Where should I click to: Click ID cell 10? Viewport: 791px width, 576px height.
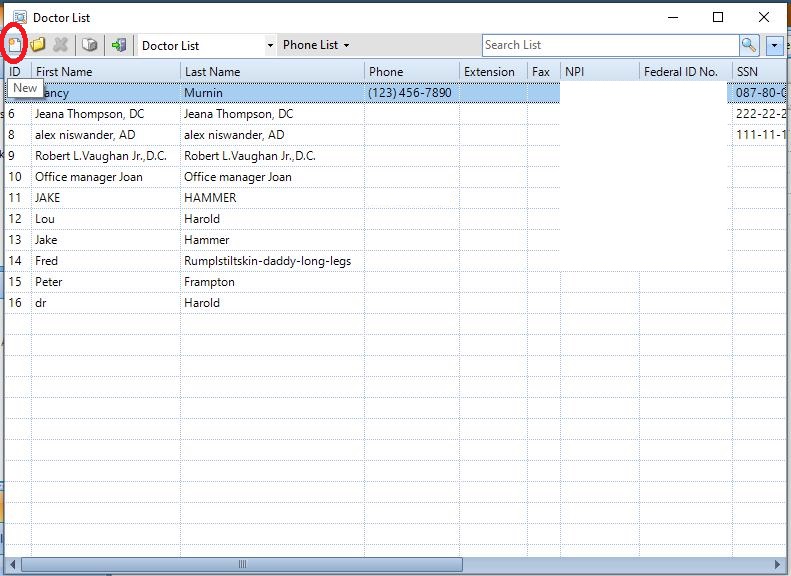click(18, 177)
